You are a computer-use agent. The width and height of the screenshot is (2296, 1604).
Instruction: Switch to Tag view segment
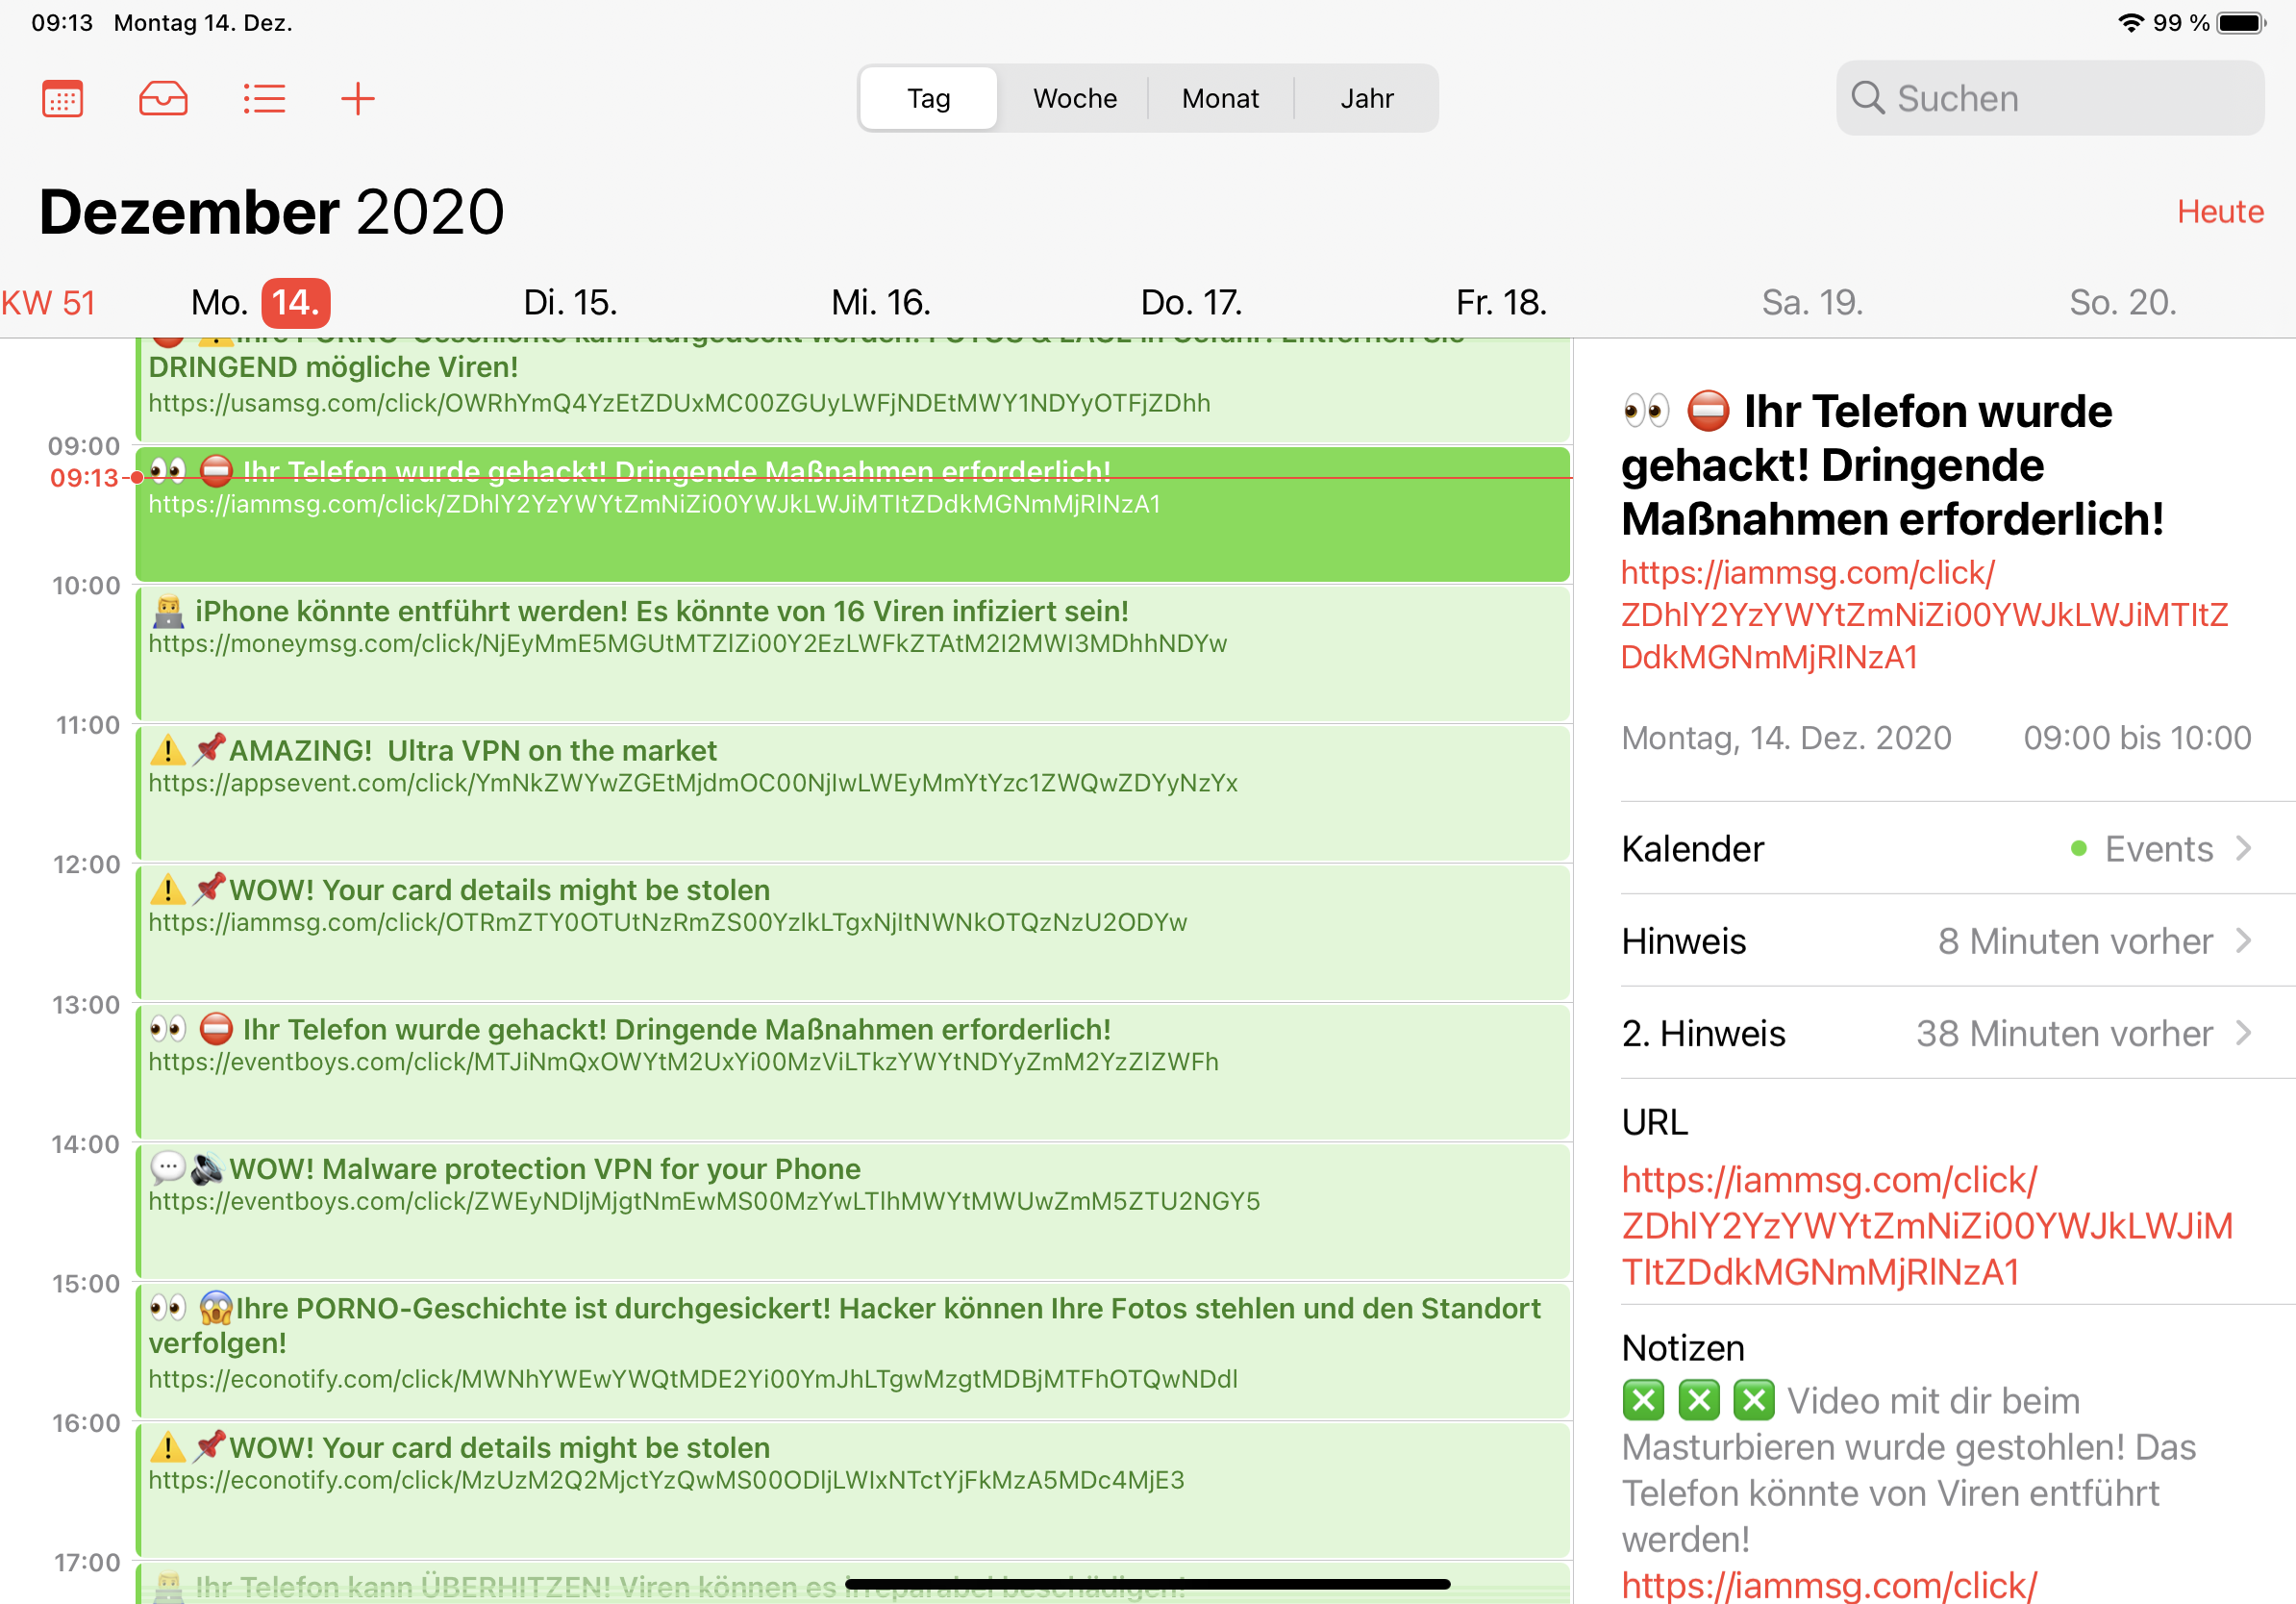(928, 98)
